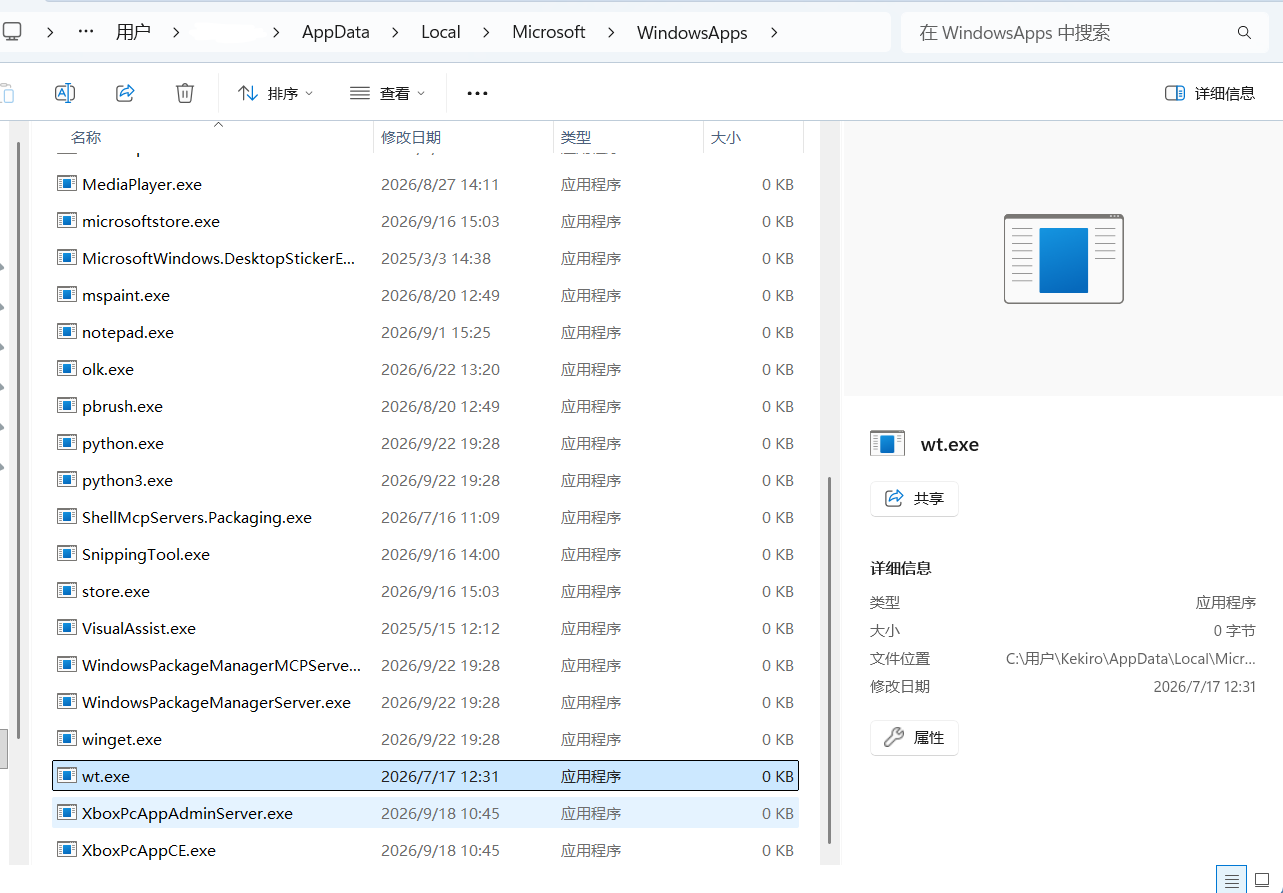The width and height of the screenshot is (1283, 893).
Task: Click the large wt.exe preview thumbnail
Action: [1063, 259]
